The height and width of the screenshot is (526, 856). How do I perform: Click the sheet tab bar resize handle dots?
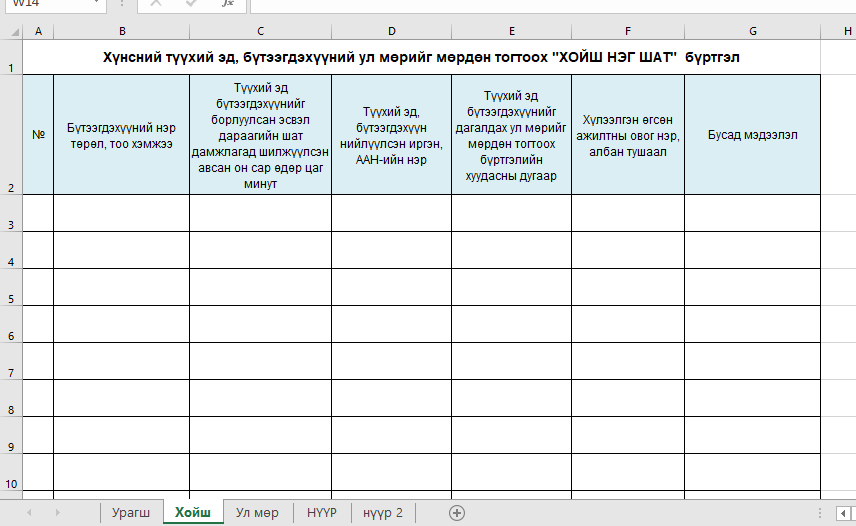pyautogui.click(x=819, y=513)
